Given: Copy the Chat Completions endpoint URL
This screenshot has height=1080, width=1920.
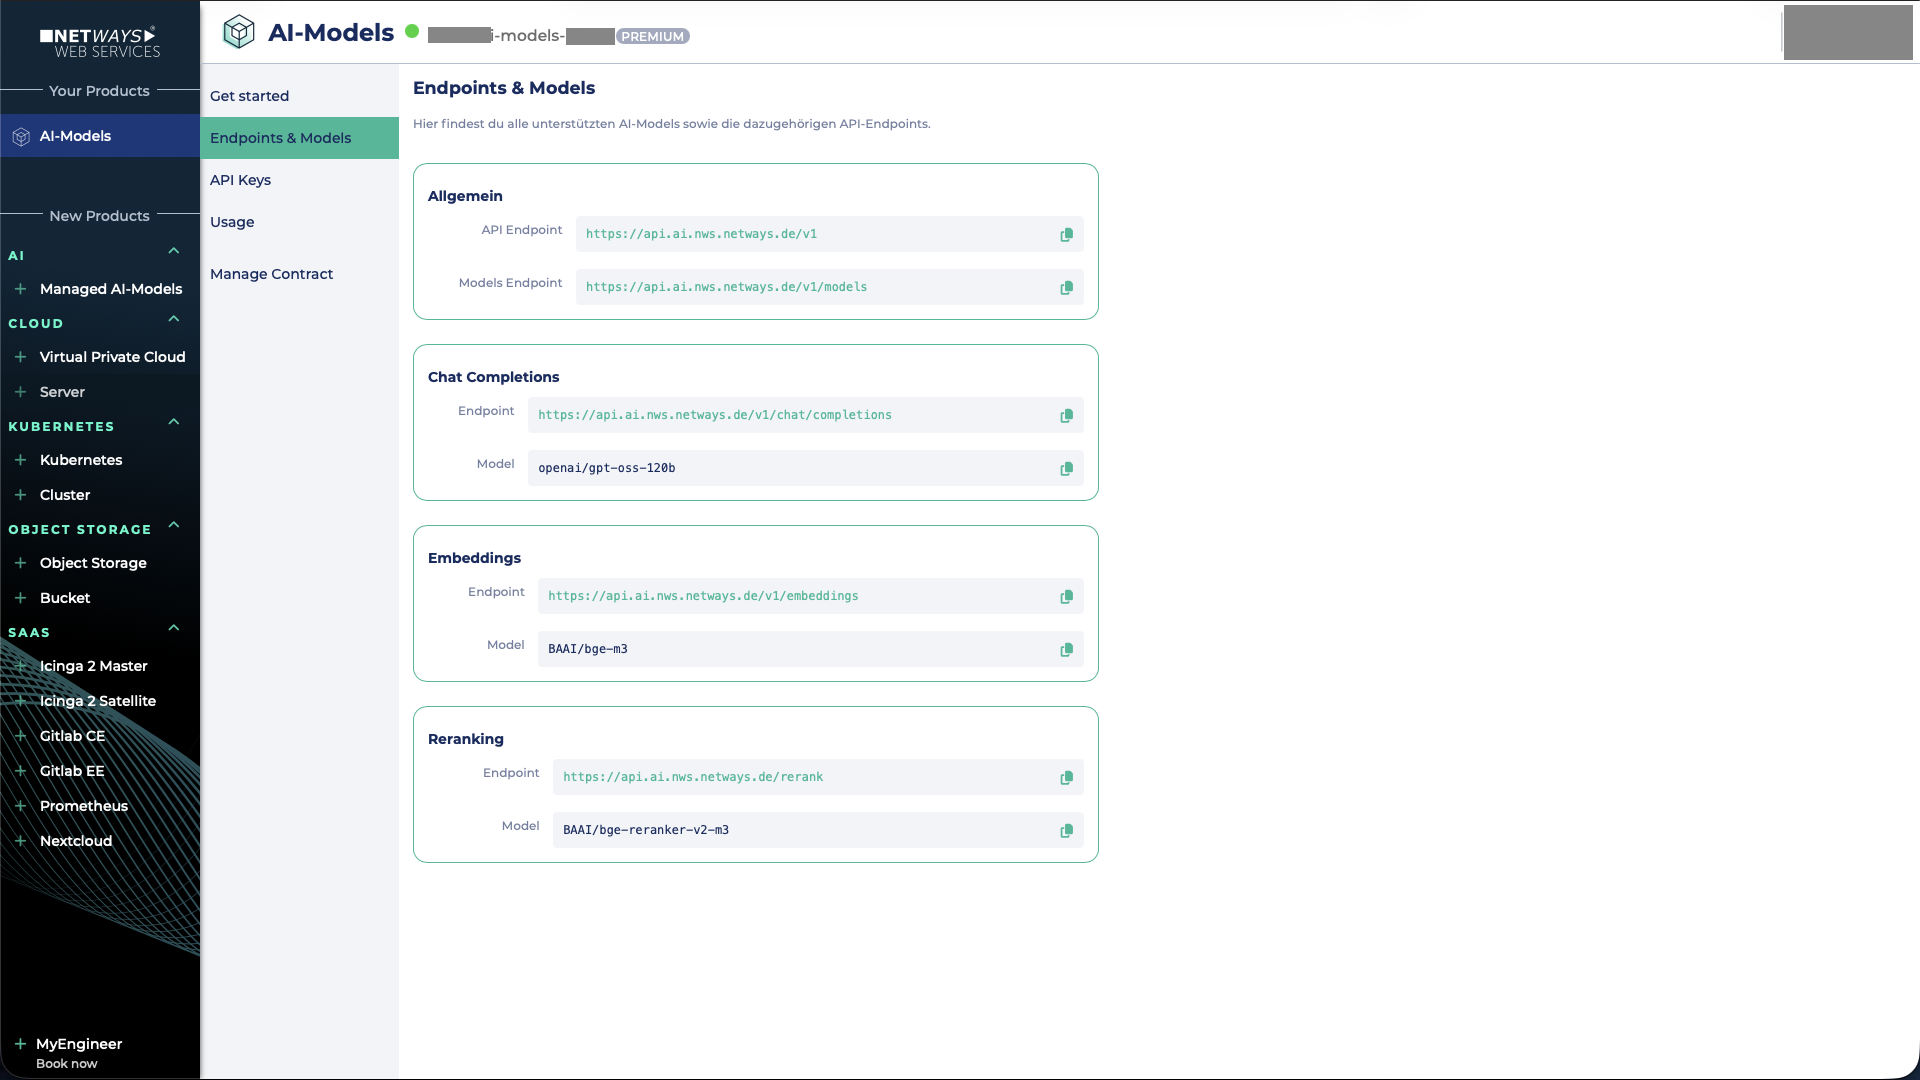Looking at the screenshot, I should point(1066,415).
